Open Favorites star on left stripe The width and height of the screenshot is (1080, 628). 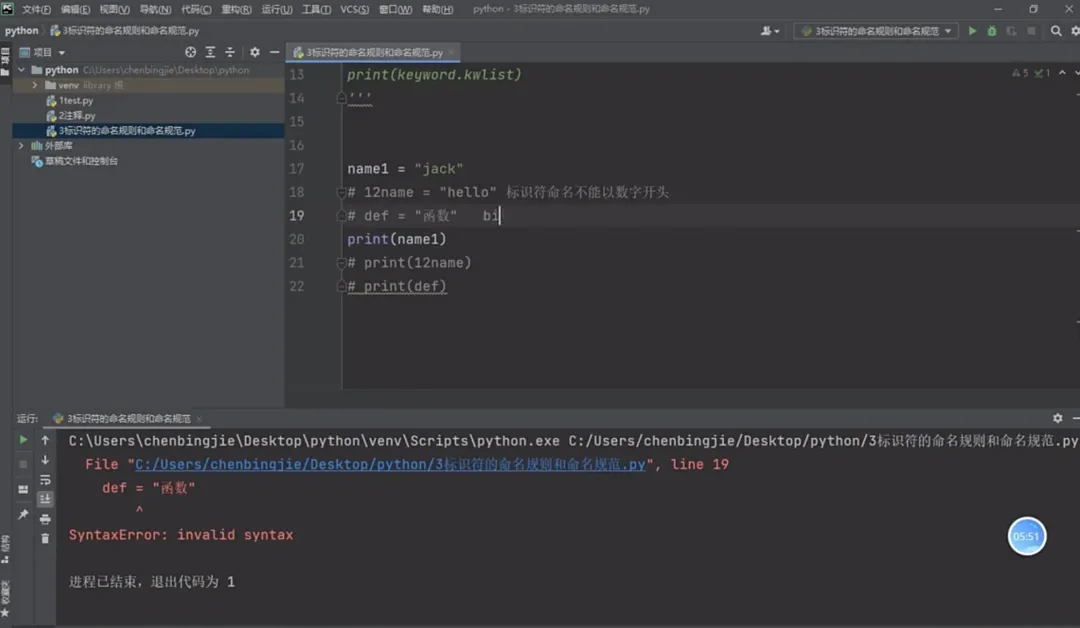point(6,611)
